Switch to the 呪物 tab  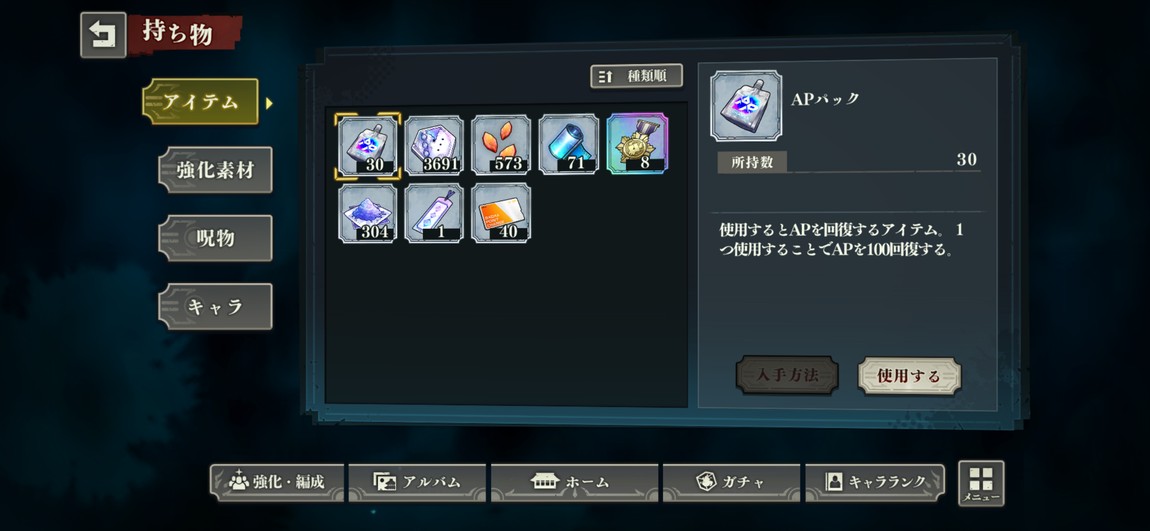[215, 238]
